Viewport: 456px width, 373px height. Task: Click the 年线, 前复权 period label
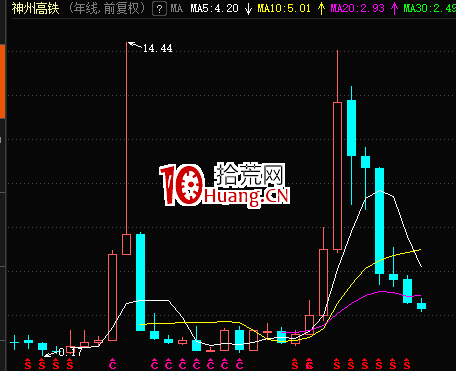[x=107, y=8]
